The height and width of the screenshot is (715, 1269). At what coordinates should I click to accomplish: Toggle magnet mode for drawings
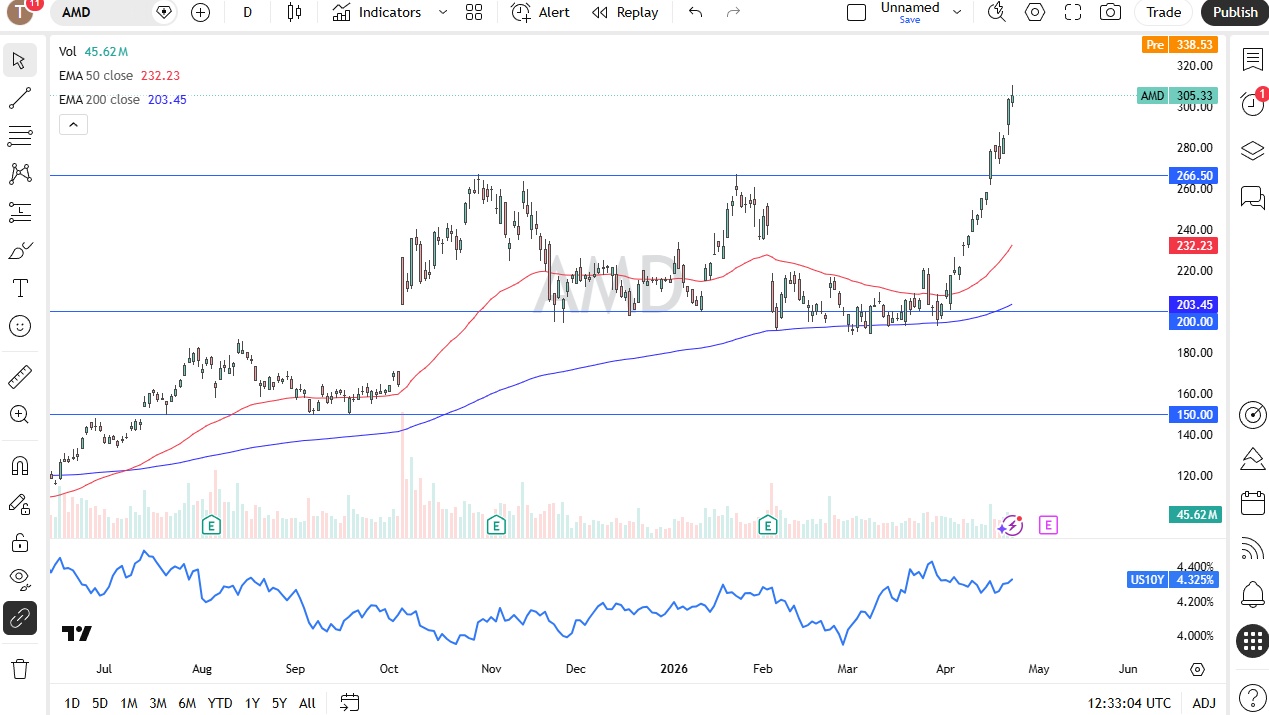(20, 466)
